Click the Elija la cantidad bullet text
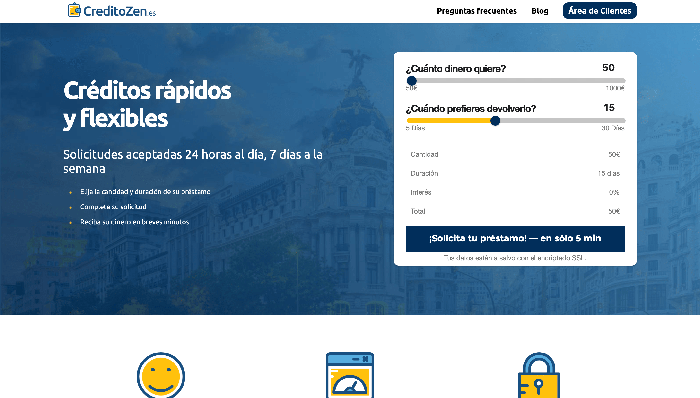Screen dimensions: 700x398 tap(145, 192)
